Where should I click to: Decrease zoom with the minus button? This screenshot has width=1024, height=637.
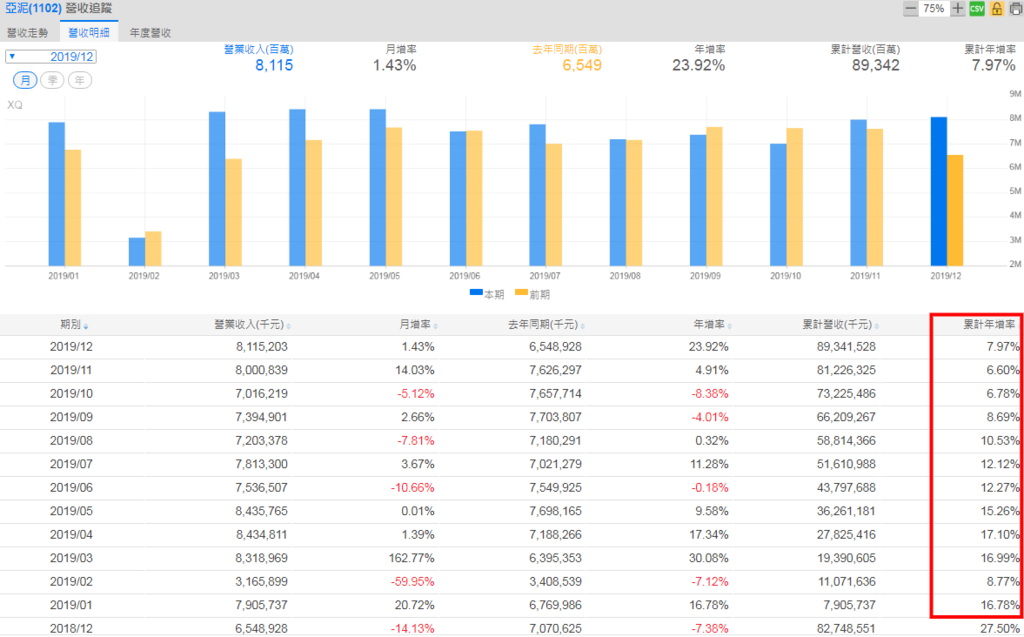[910, 8]
